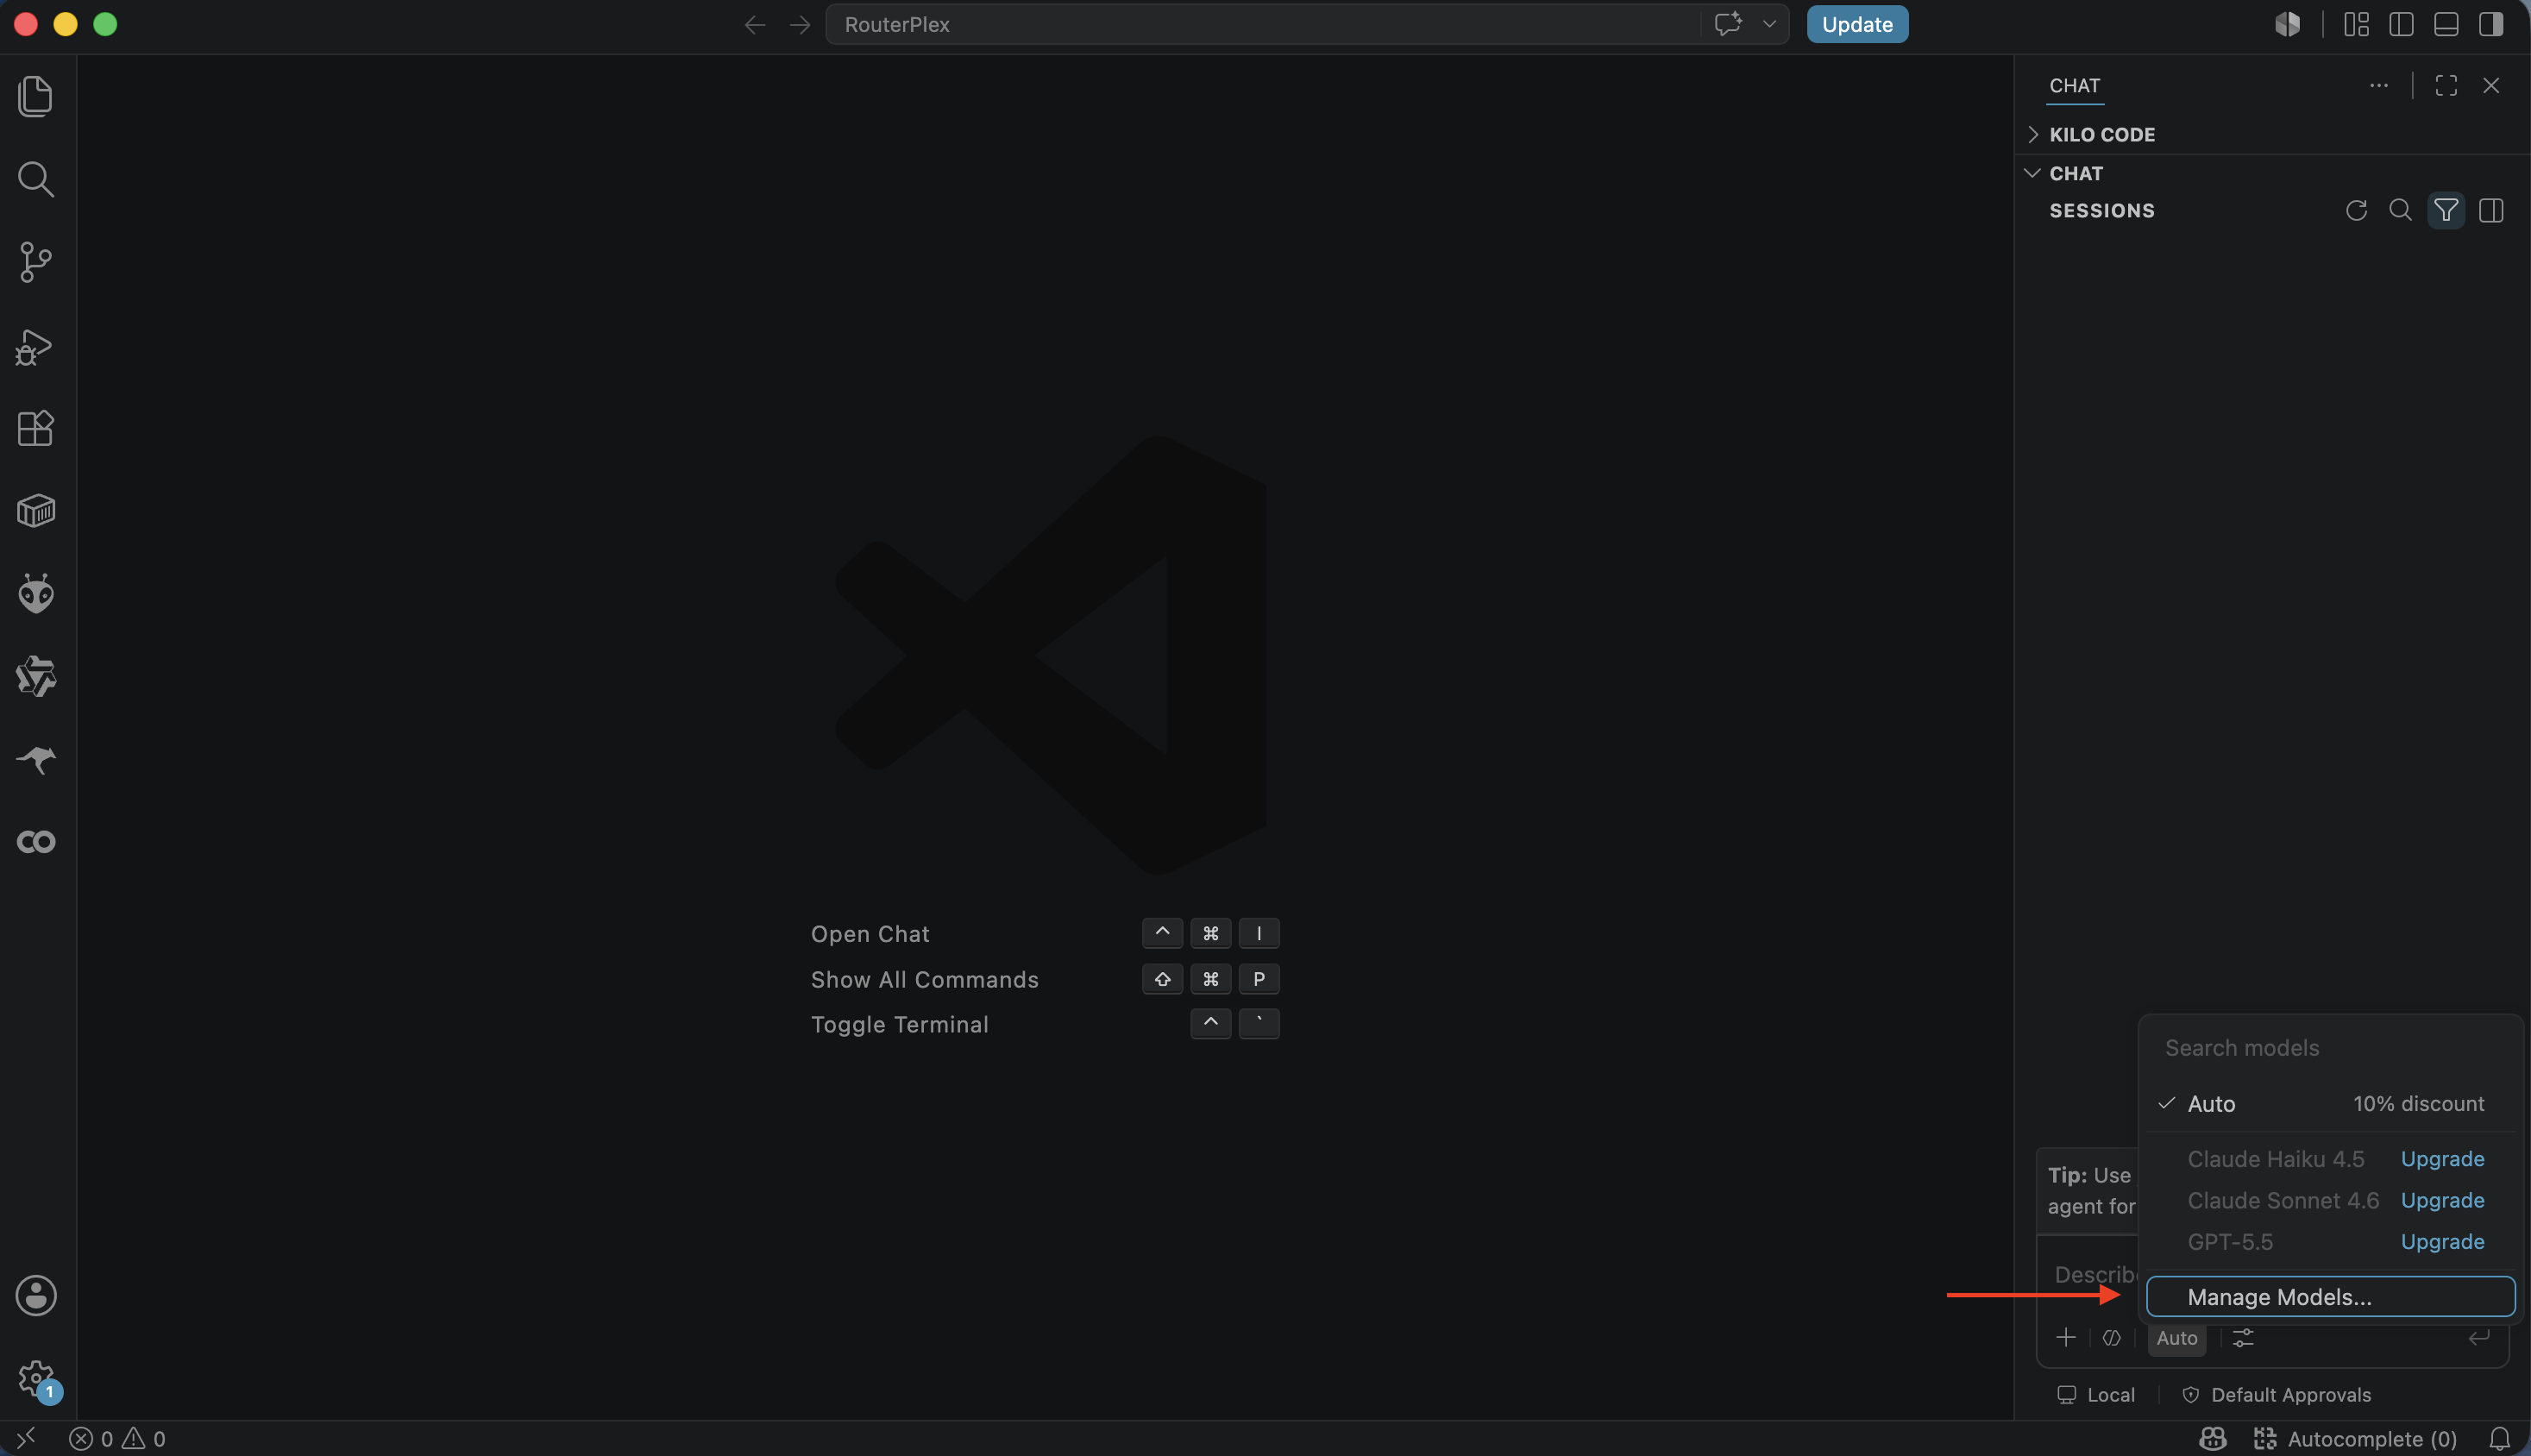This screenshot has width=2531, height=1456.
Task: Click the blue Update button
Action: point(1857,24)
